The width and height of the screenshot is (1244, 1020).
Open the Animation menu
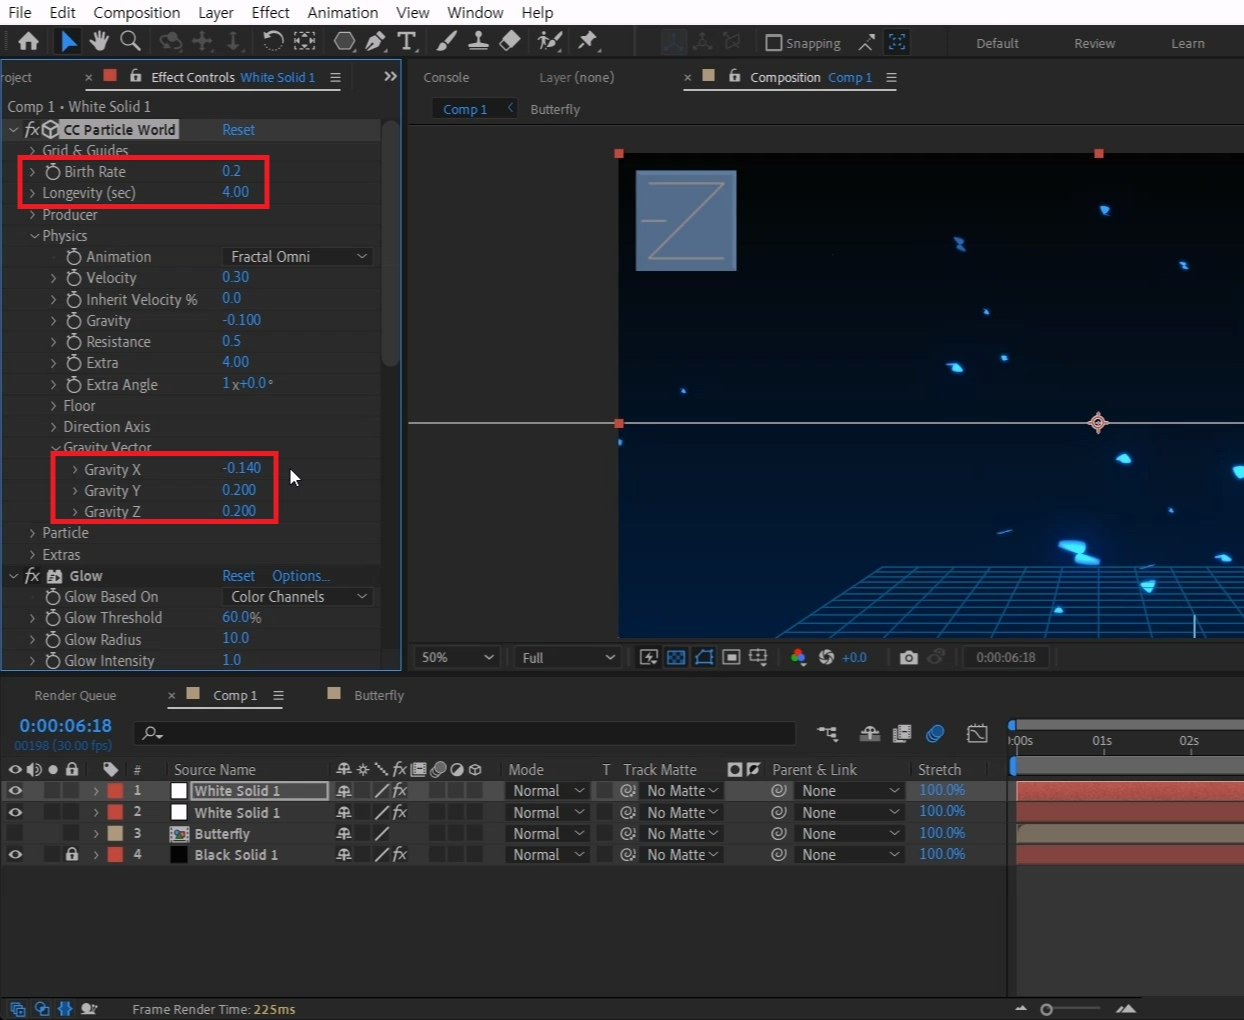click(x=342, y=12)
